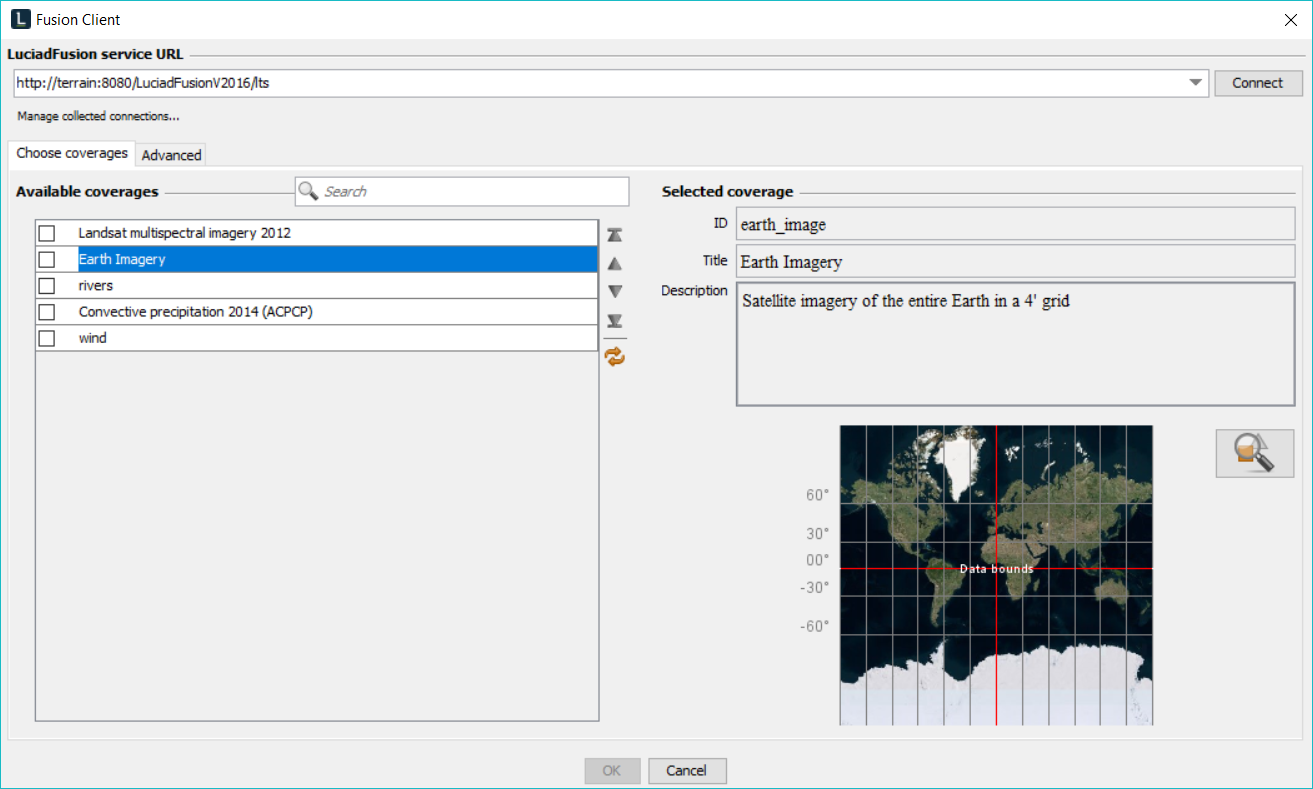Select the wind row
This screenshot has width=1313, height=789.
316,338
